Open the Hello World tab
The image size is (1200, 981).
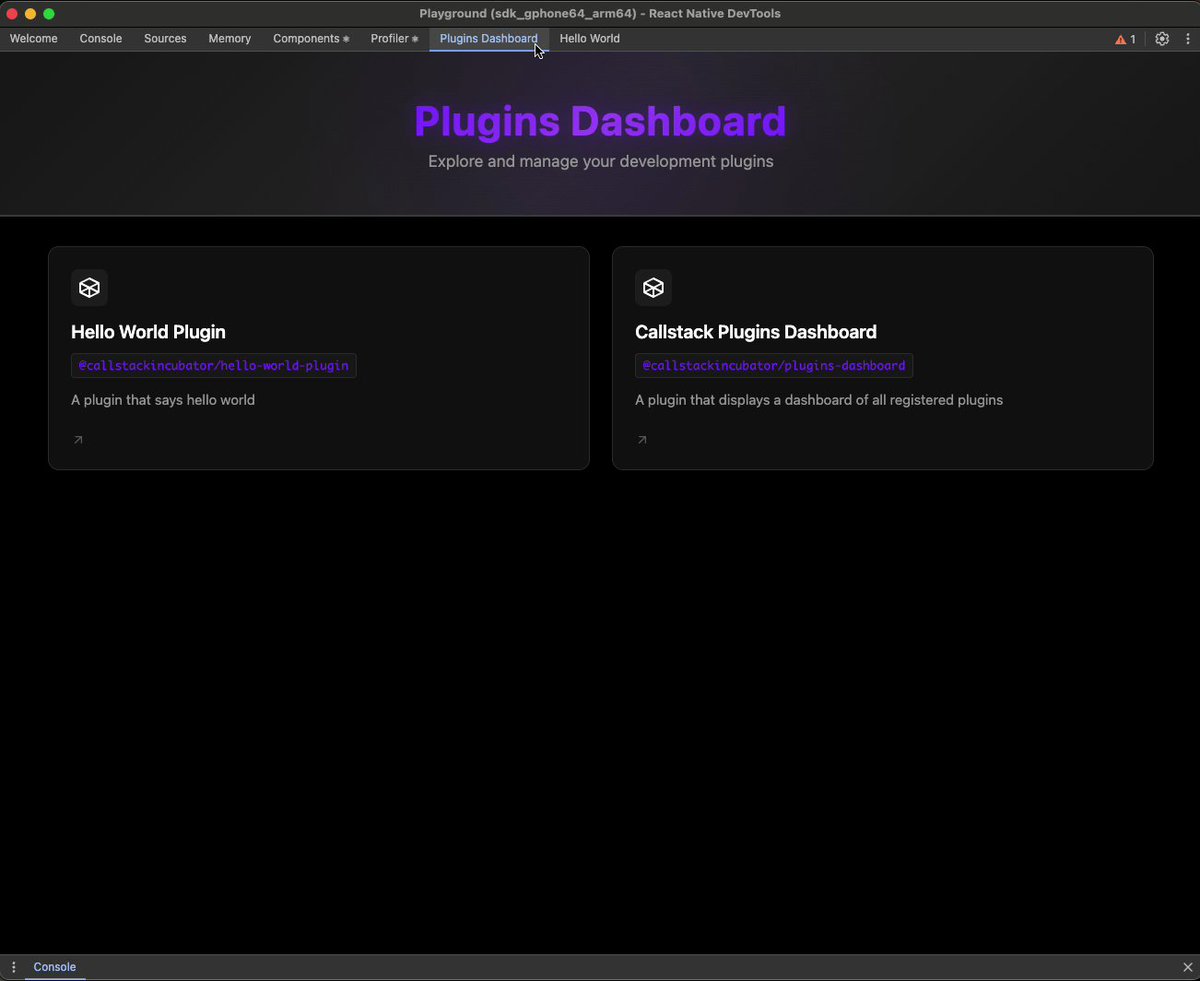[x=590, y=39]
